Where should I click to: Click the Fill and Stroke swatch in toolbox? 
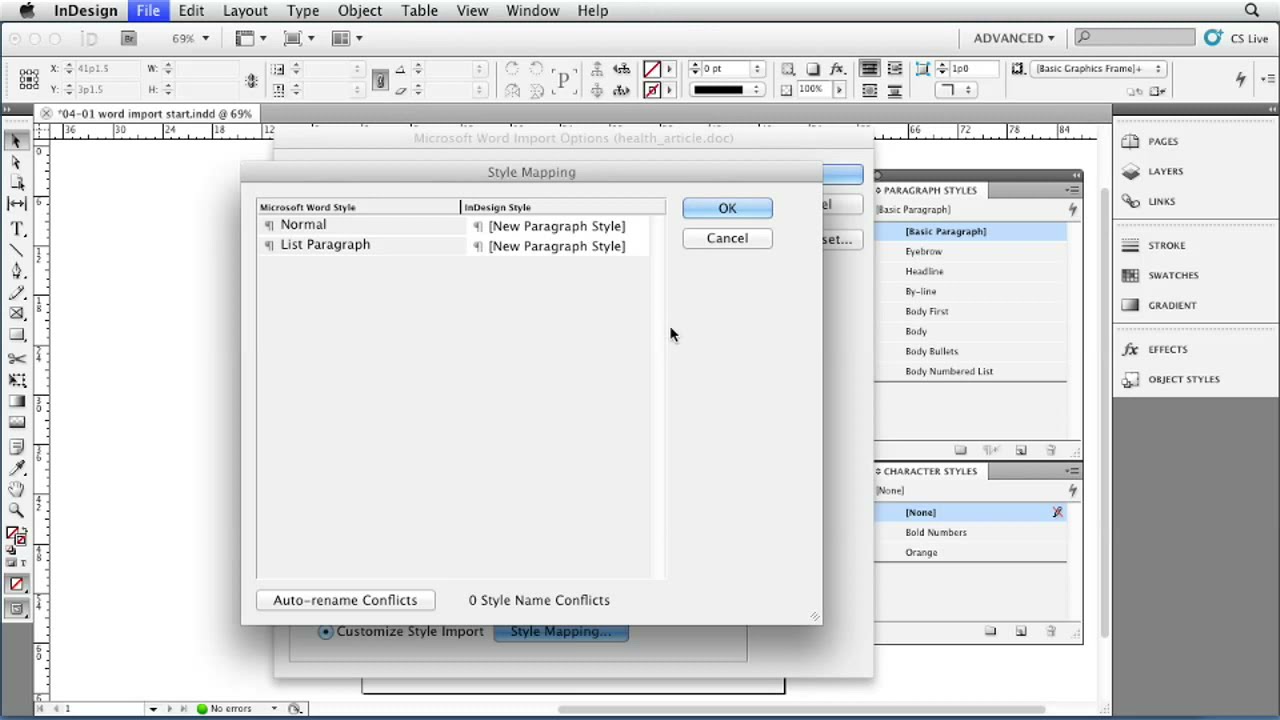(16, 537)
